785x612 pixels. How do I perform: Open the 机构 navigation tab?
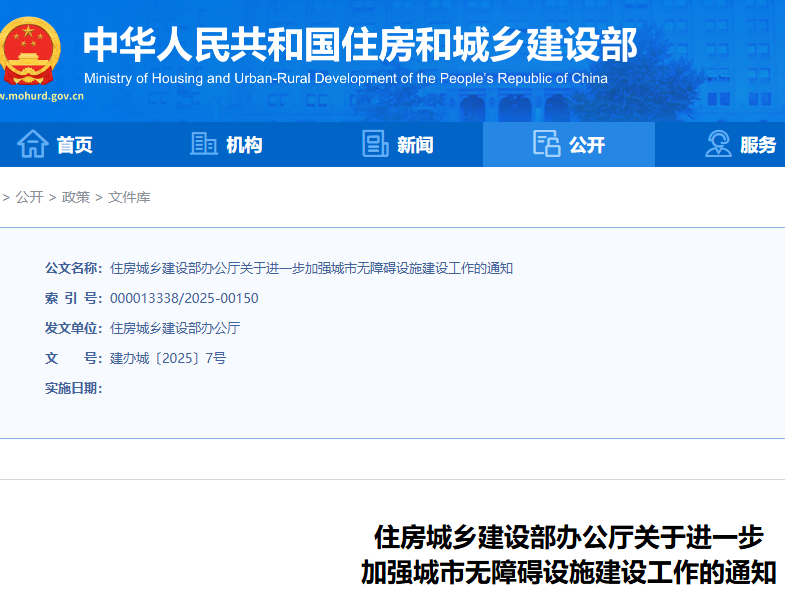226,144
